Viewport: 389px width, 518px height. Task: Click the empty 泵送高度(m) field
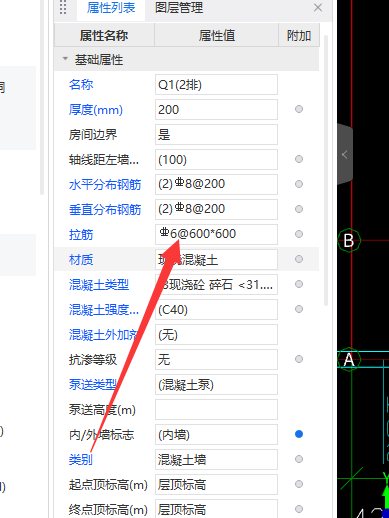pos(216,409)
